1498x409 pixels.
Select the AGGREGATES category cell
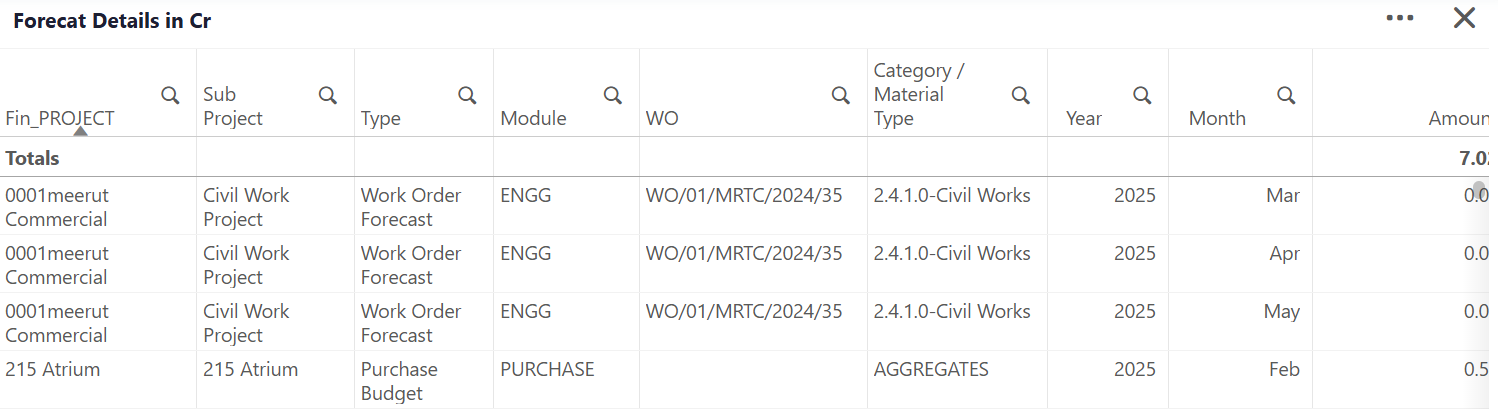coord(931,369)
